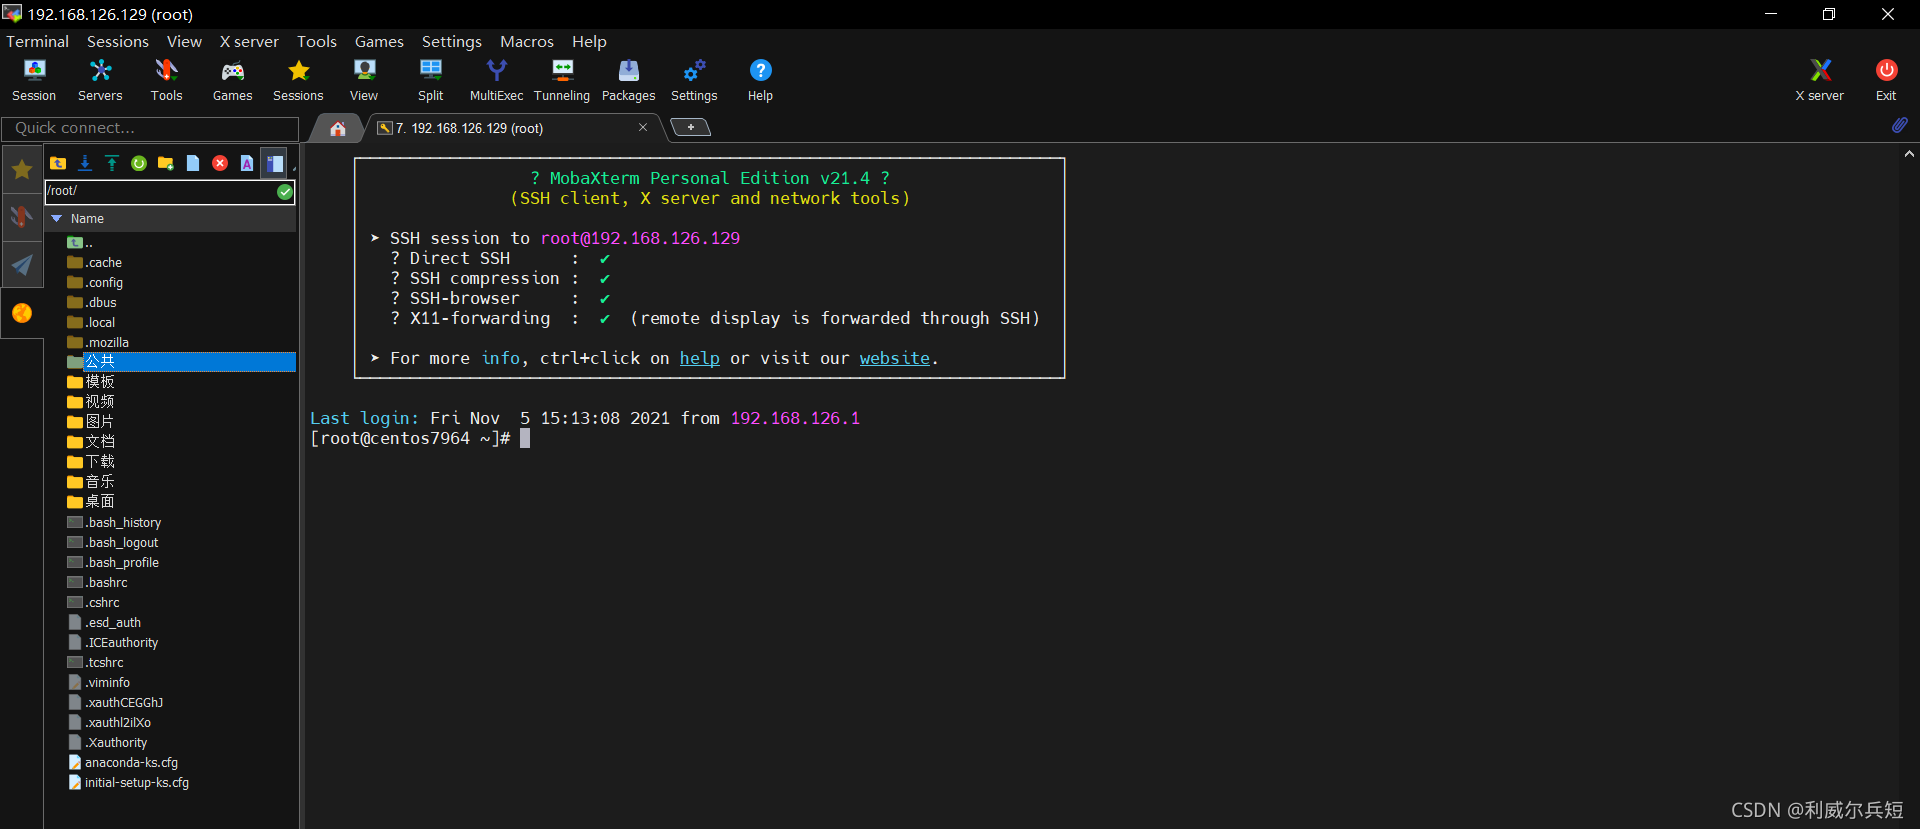The image size is (1920, 829).
Task: Delete selected file with red X icon
Action: coord(220,163)
